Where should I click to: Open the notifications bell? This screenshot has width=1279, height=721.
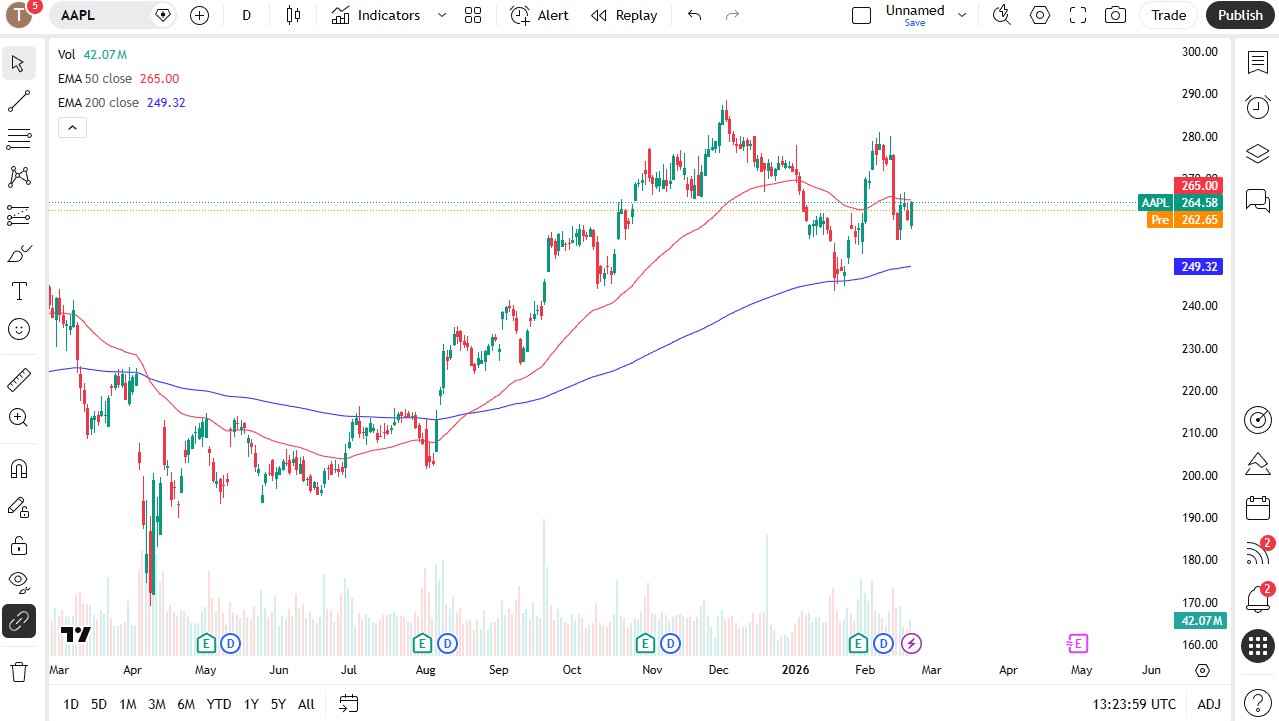[1258, 599]
